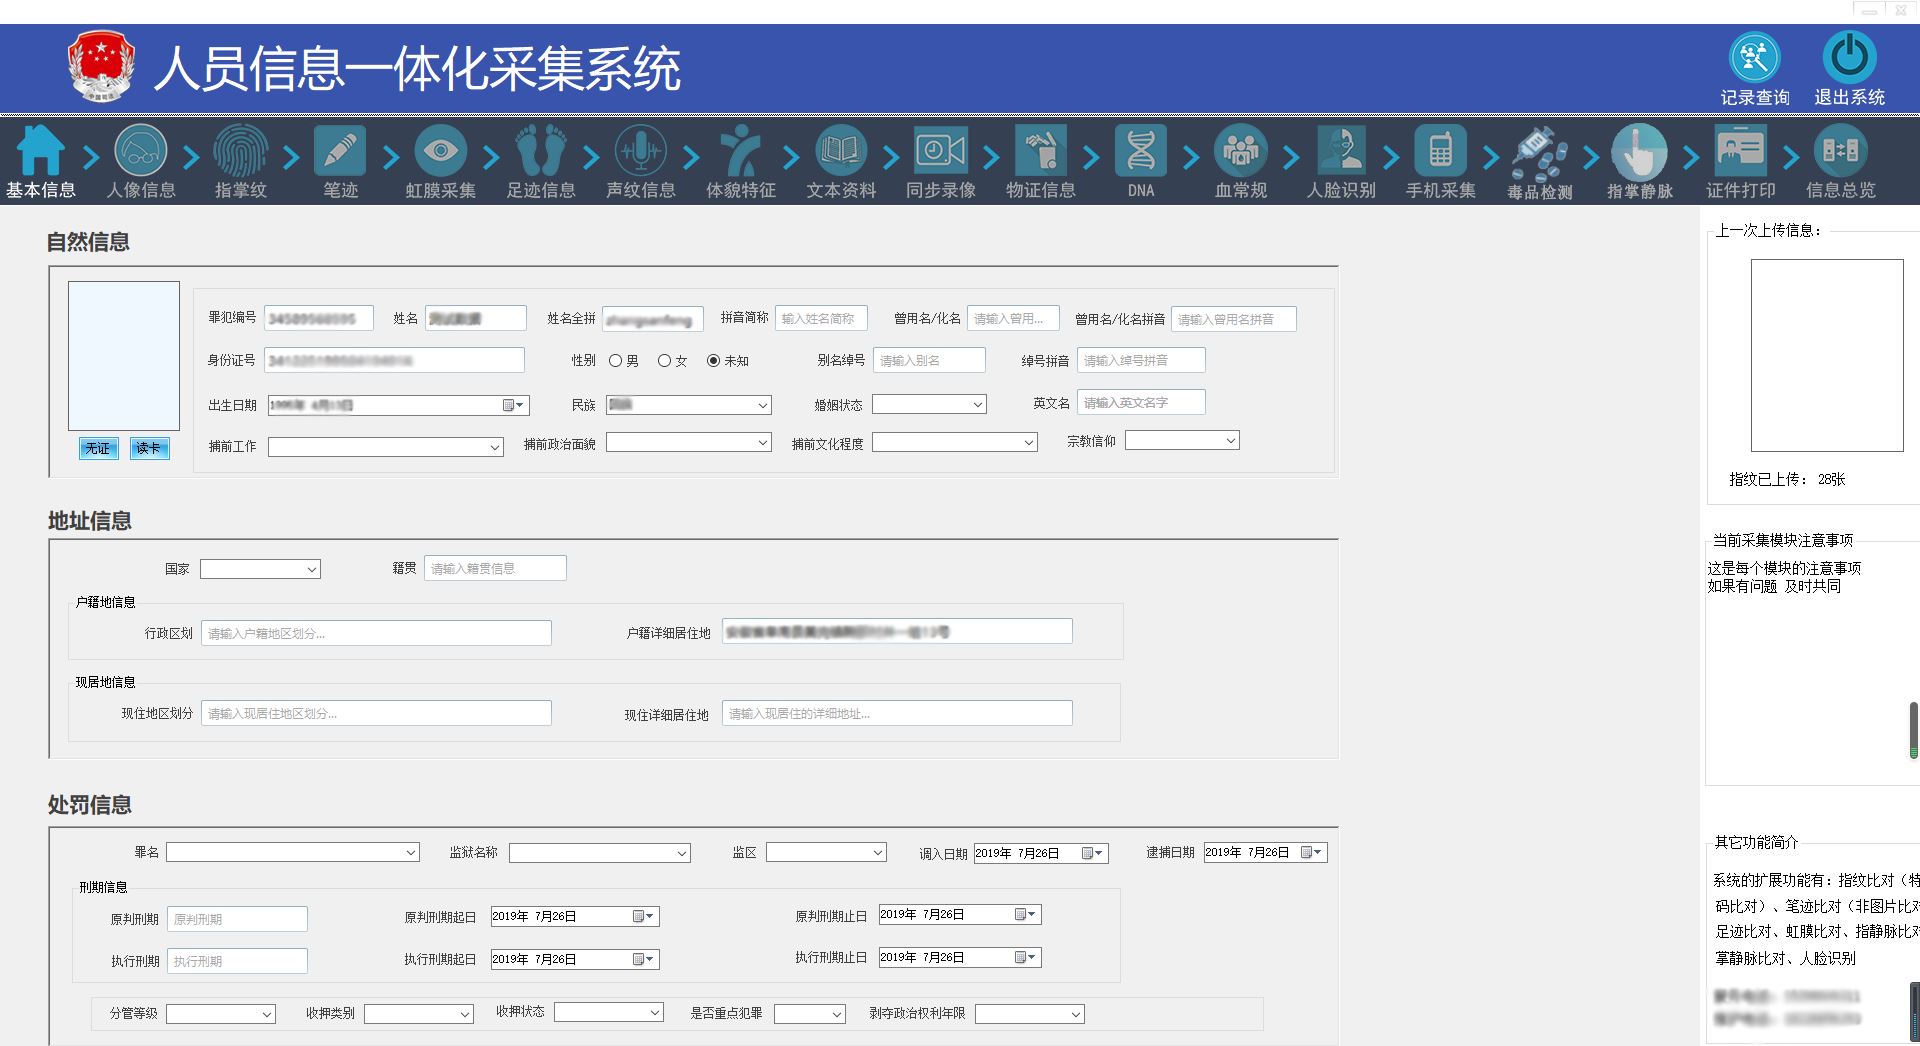Open the 足迹信息 footprint step
Screen dimensions: 1920x1046
(x=540, y=160)
